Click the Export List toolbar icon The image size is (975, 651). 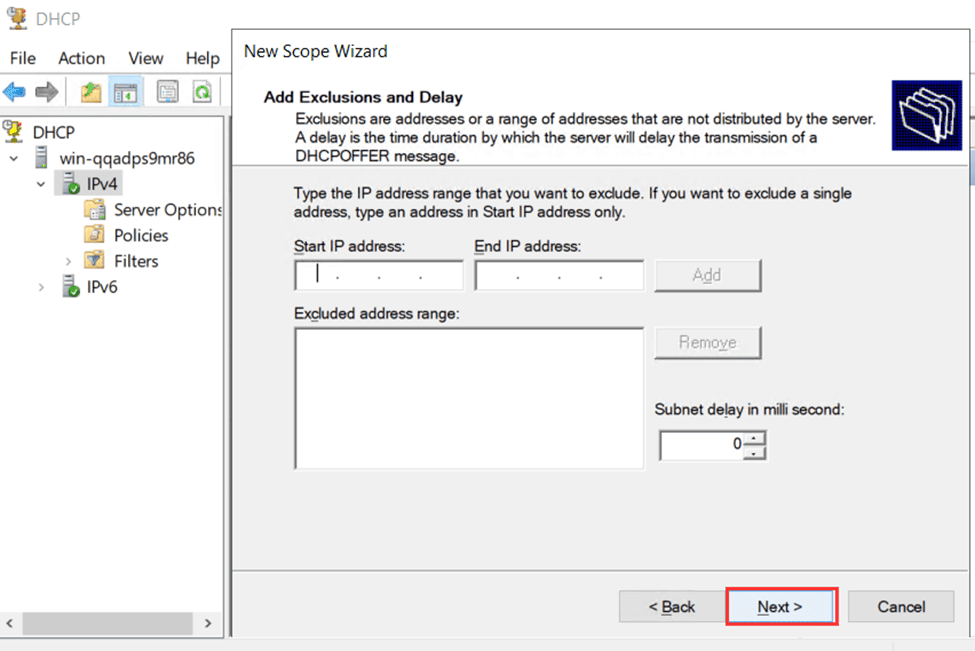[x=92, y=91]
